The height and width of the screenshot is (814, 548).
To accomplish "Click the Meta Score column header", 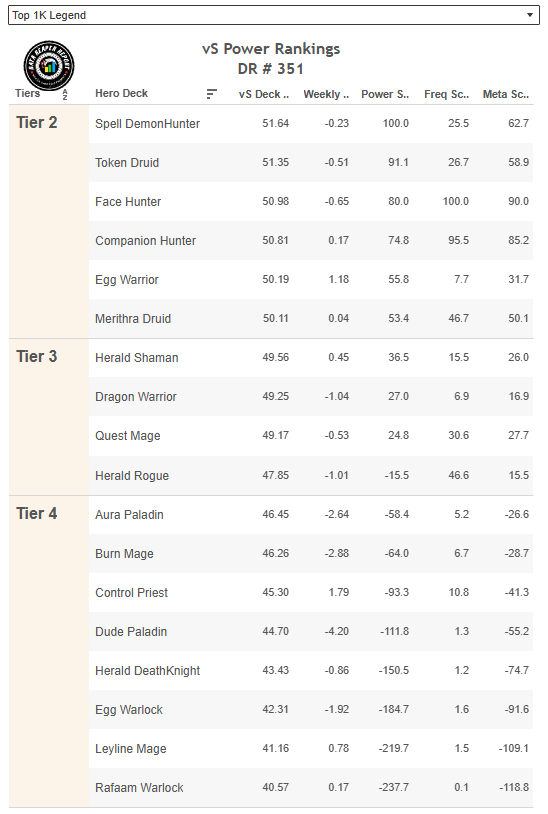I will [x=506, y=94].
